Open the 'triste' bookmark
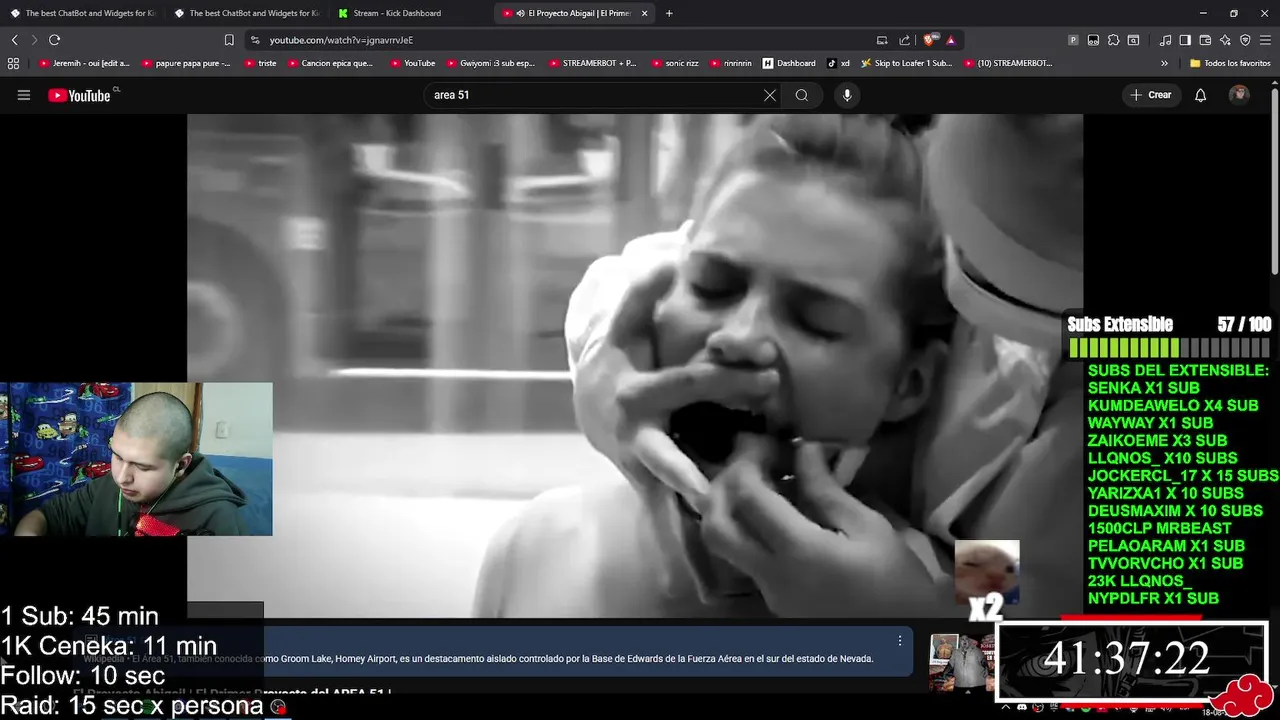1280x720 pixels. [x=259, y=63]
